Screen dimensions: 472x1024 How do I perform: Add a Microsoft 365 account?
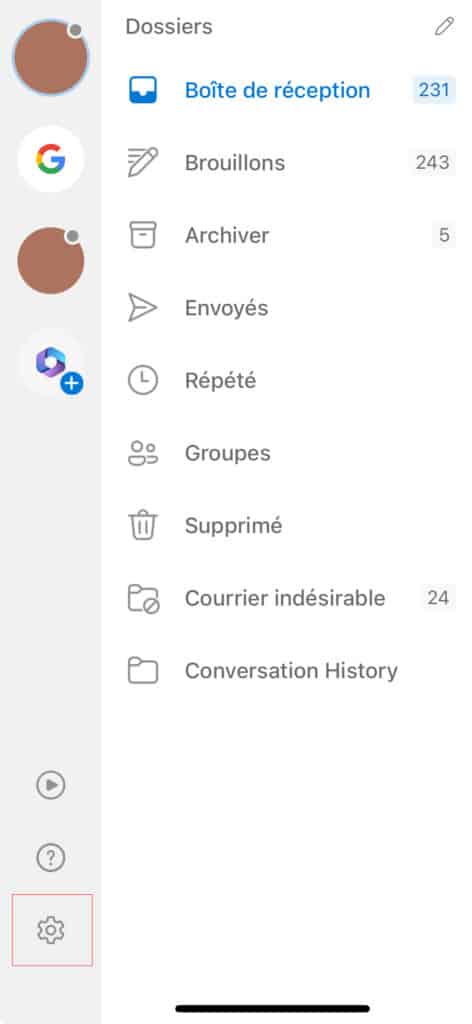(51, 364)
